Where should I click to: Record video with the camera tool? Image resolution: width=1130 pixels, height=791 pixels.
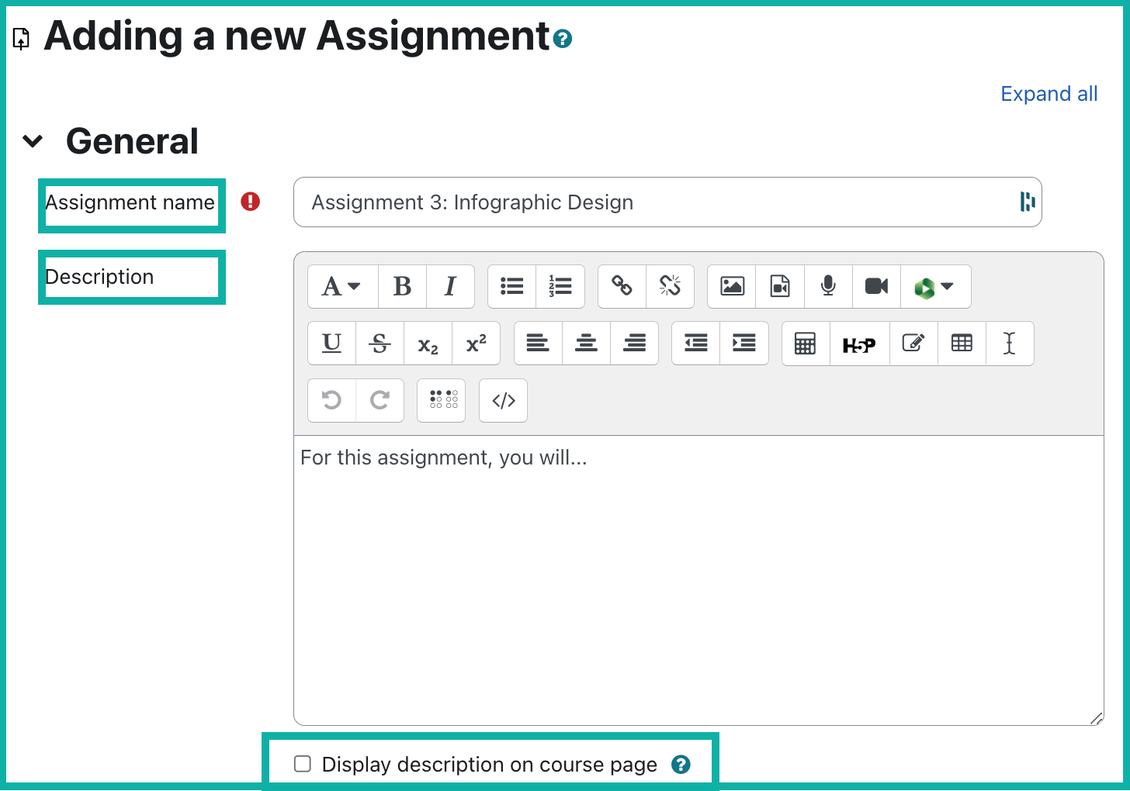point(877,287)
